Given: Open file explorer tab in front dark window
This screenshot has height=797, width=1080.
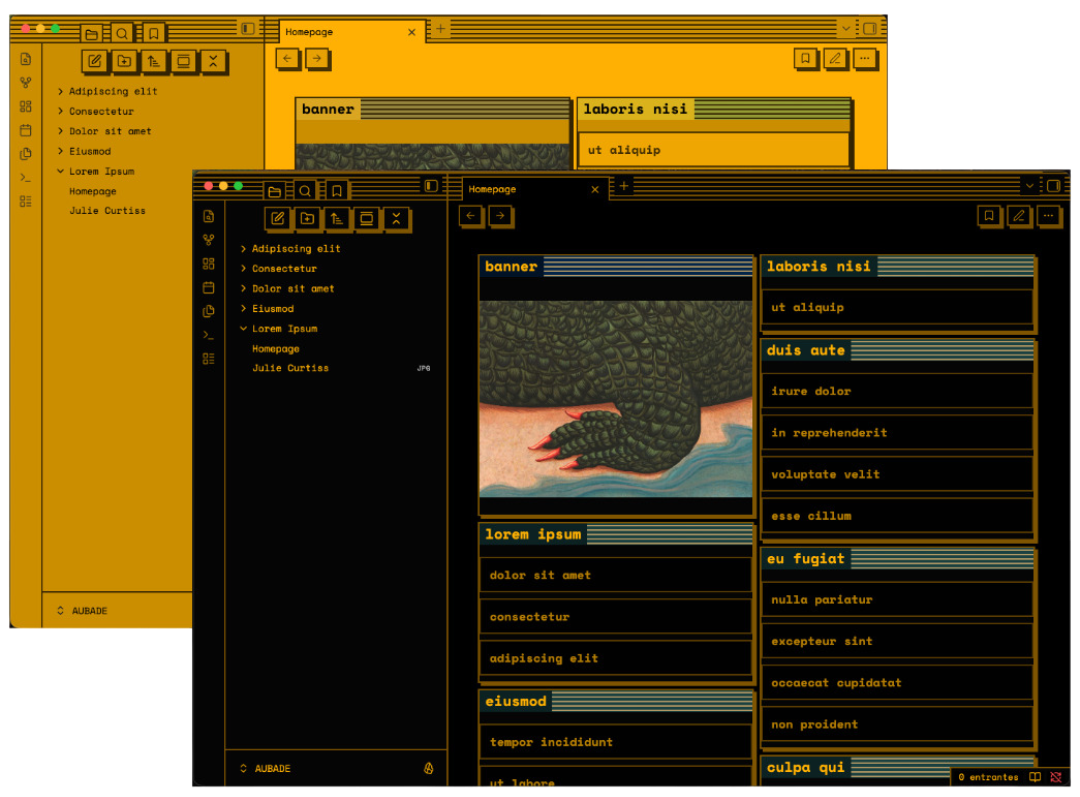Looking at the screenshot, I should click(x=274, y=191).
